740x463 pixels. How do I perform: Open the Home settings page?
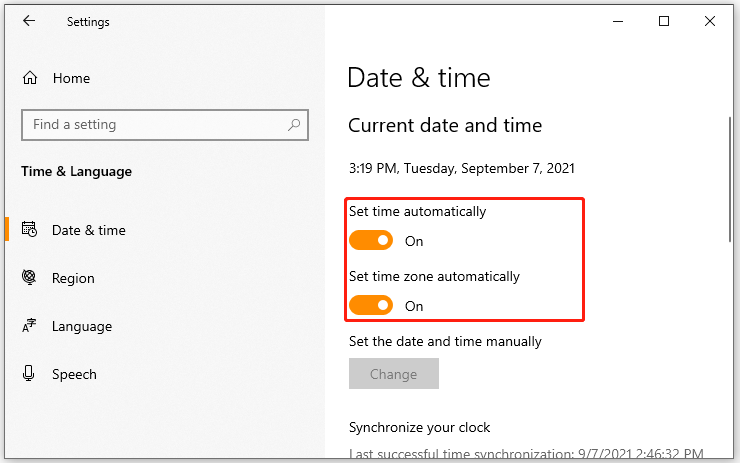pos(71,78)
